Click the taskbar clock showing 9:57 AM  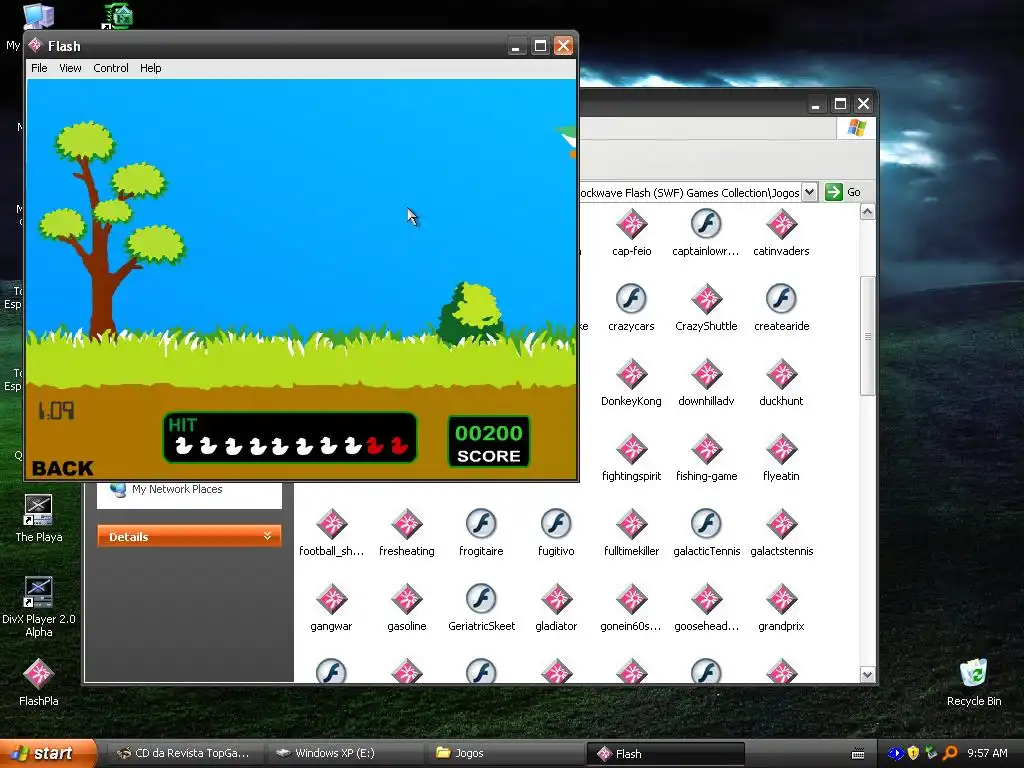pos(987,753)
